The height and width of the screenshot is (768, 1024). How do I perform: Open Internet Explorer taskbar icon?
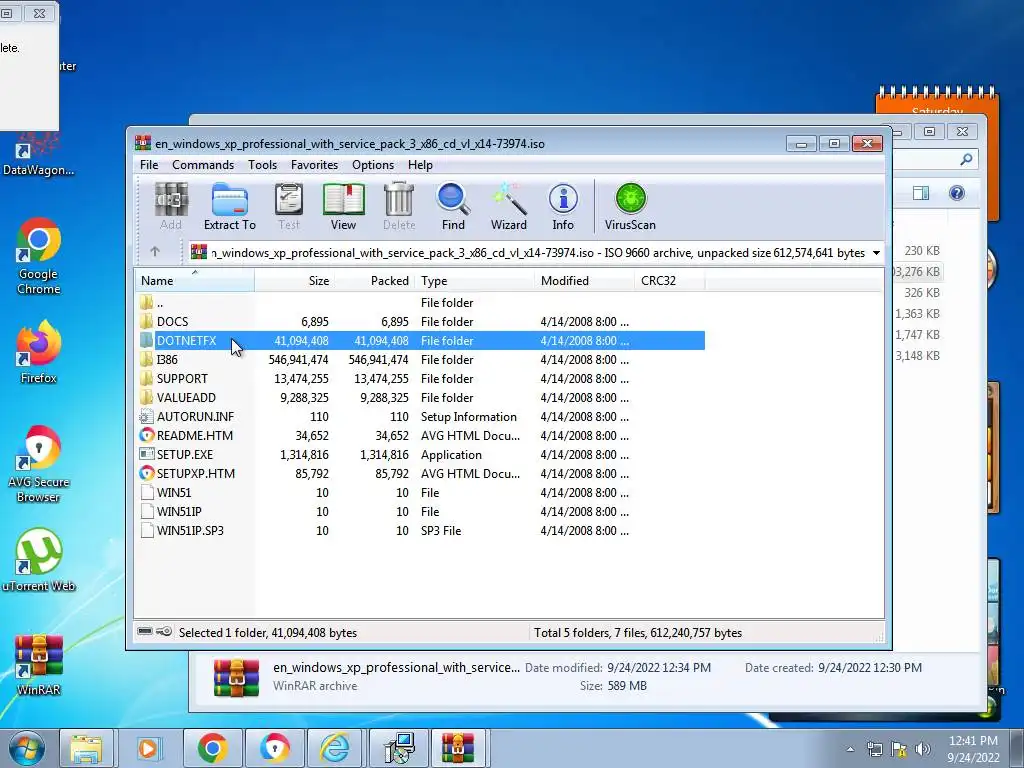pos(334,748)
